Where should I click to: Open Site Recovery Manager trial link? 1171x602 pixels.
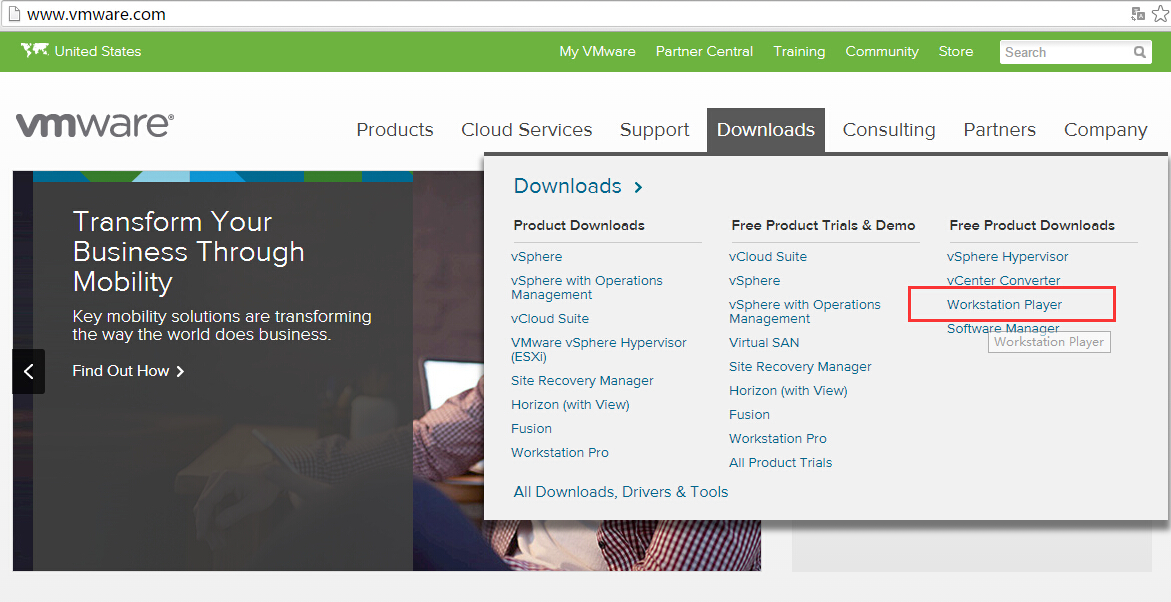pyautogui.click(x=800, y=367)
